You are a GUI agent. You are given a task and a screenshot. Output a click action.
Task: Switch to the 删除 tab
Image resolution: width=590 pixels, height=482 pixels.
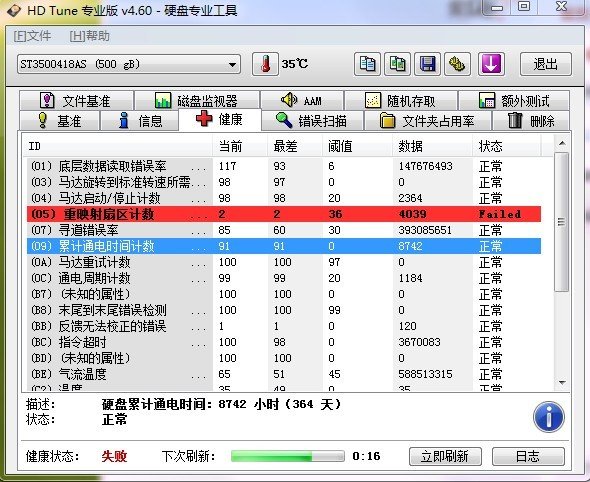click(531, 121)
